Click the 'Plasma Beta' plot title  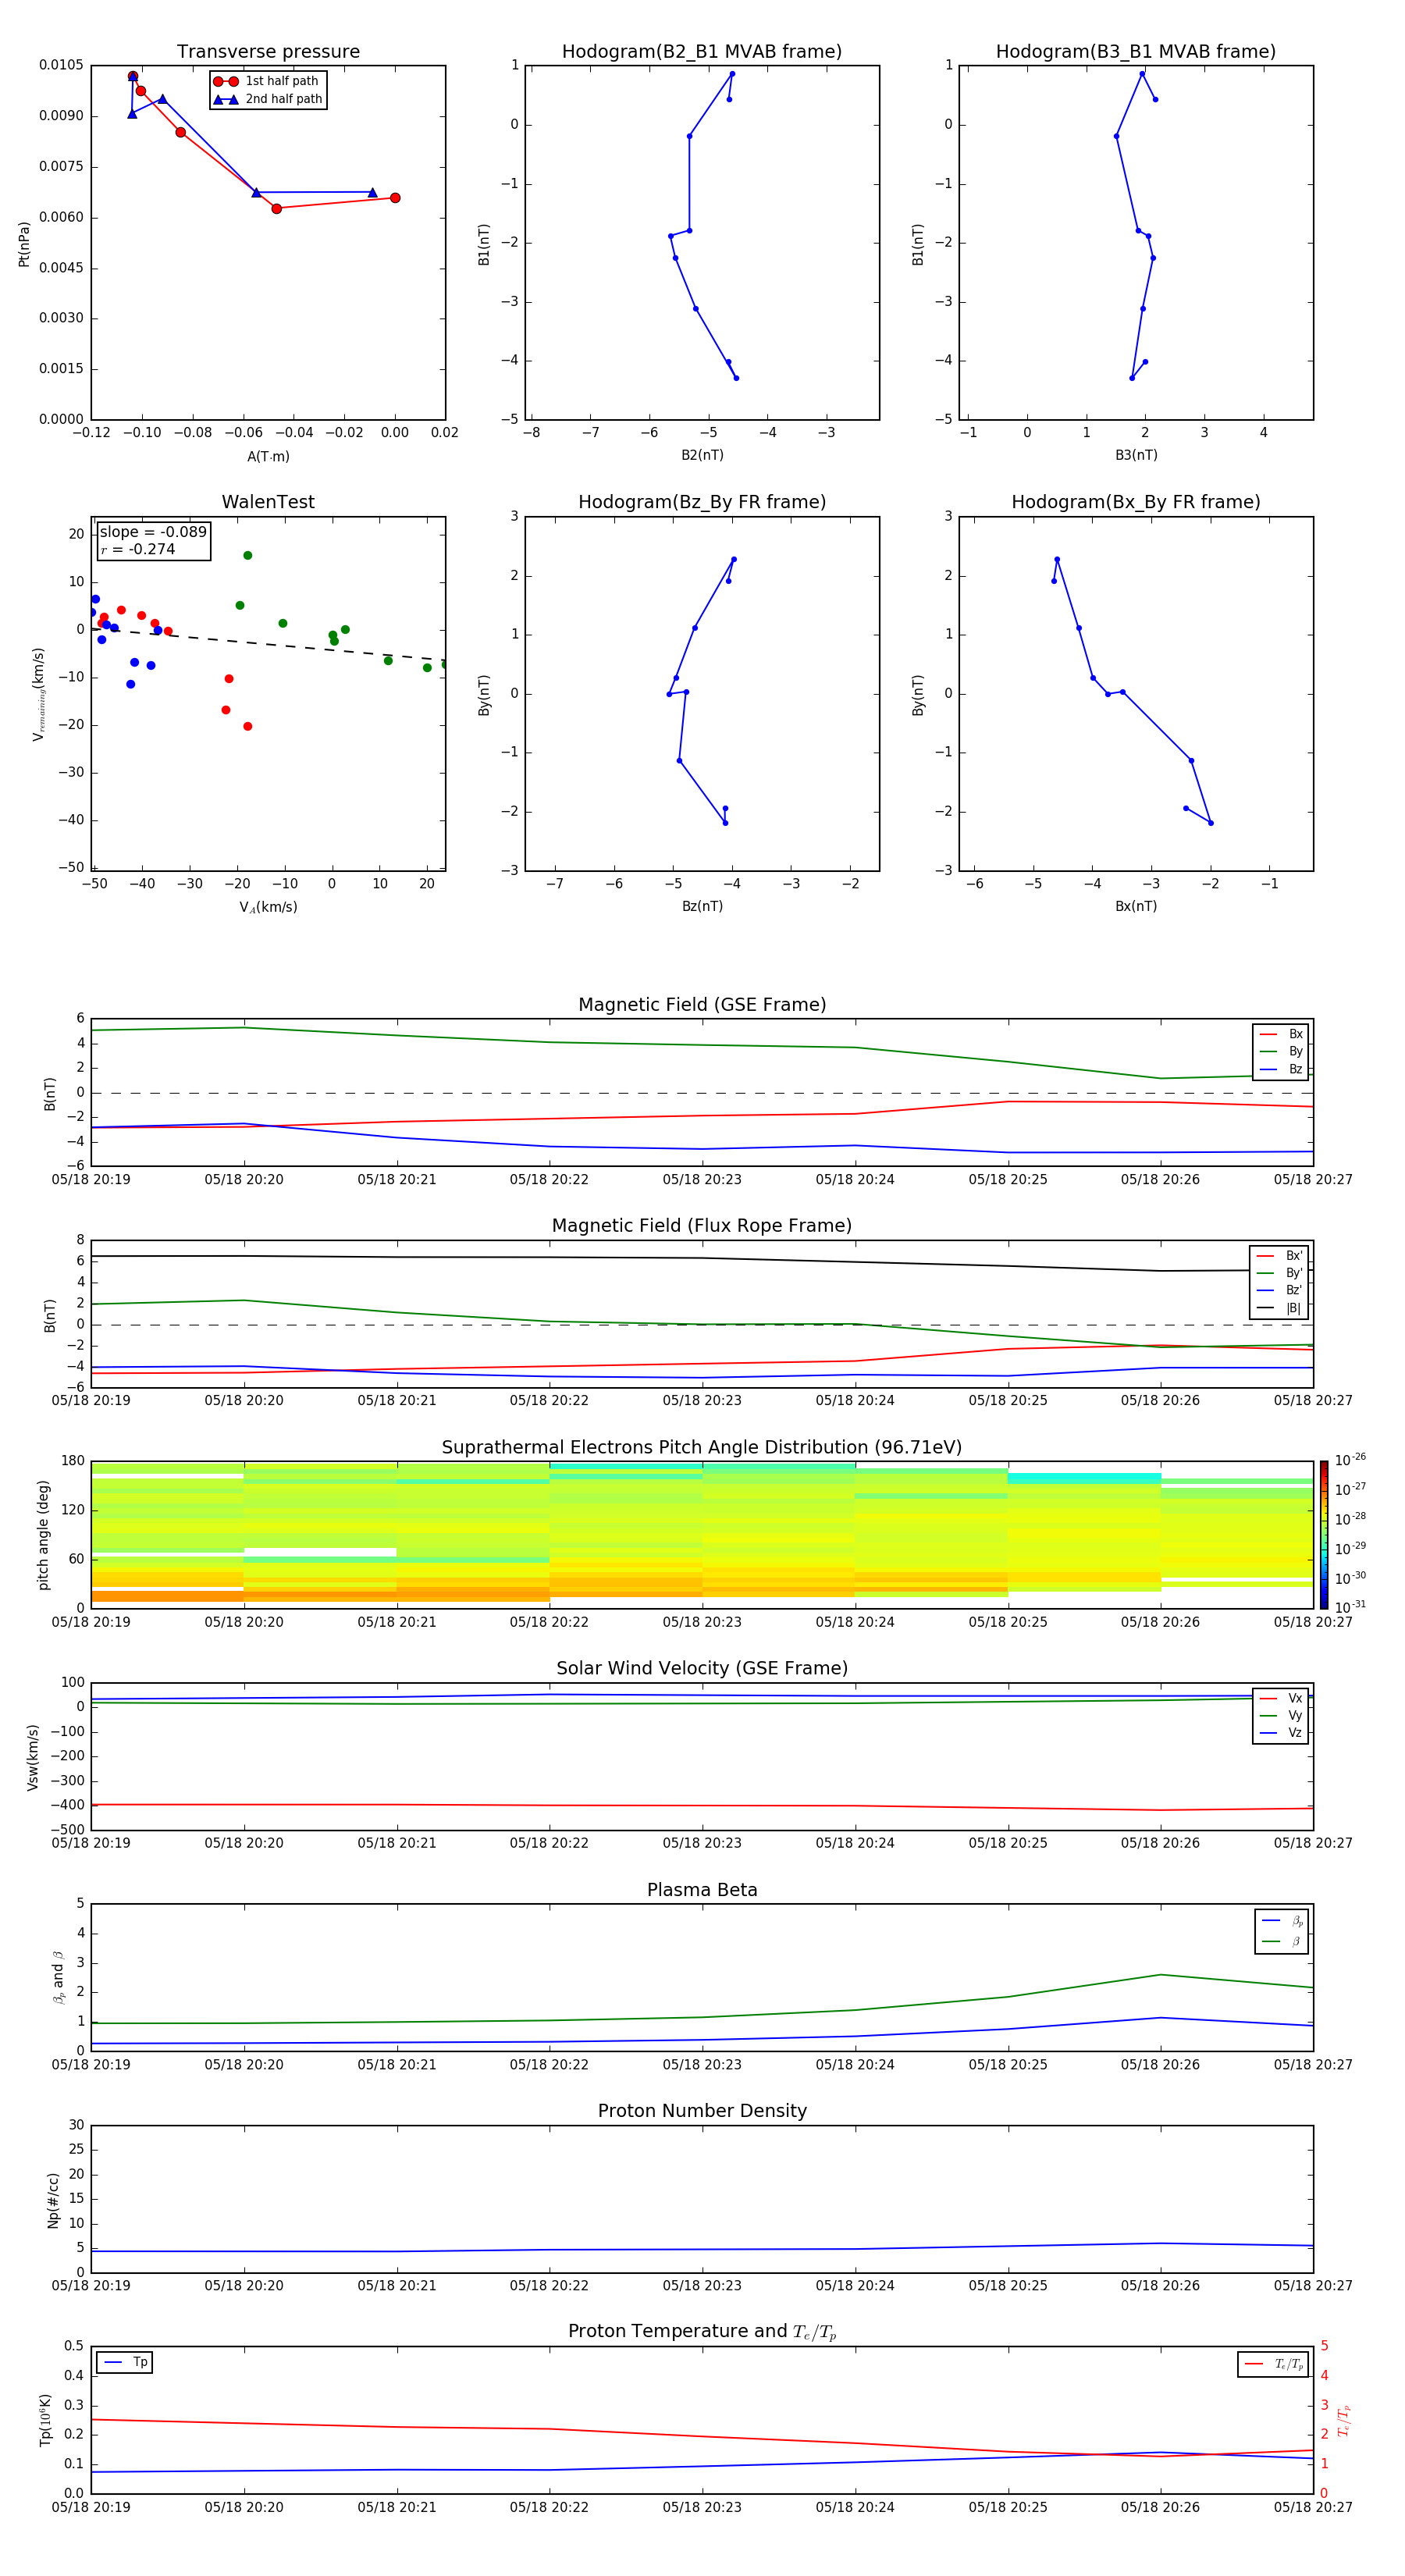click(x=702, y=1891)
